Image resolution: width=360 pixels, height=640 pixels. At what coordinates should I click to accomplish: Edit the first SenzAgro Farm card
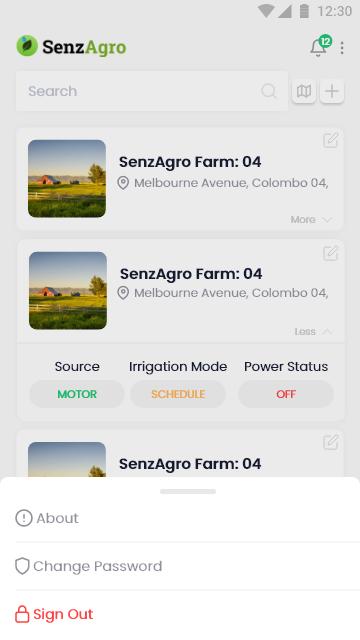331,140
